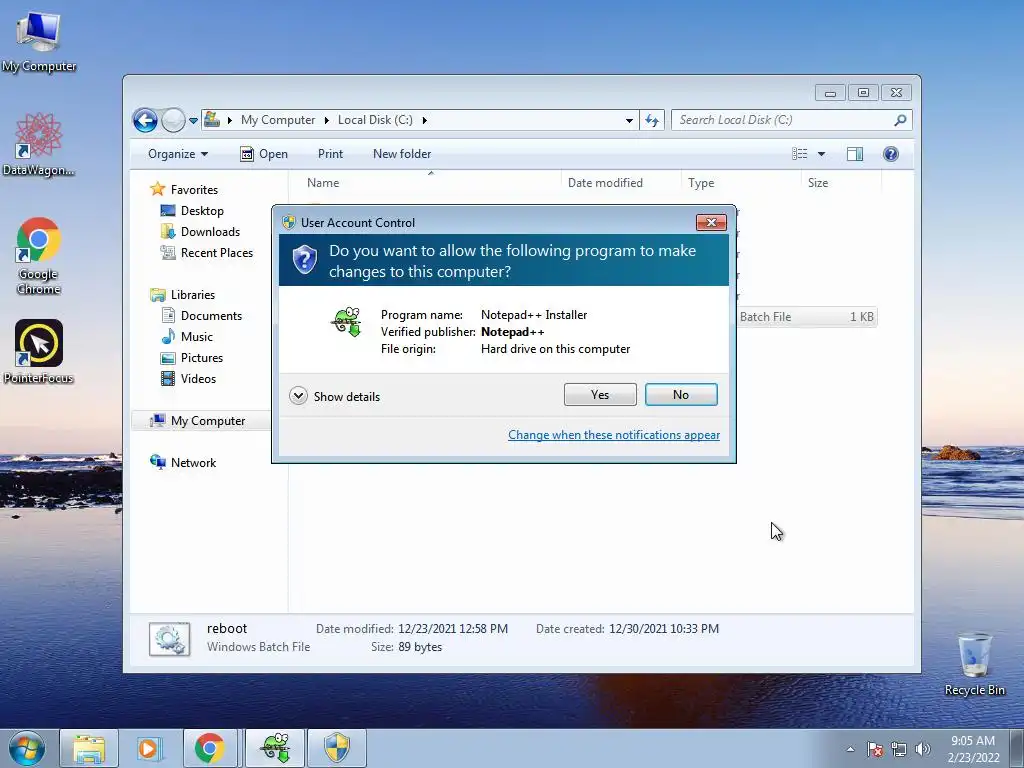The width and height of the screenshot is (1024, 768).
Task: Click the reboot batch file icon in the details pane
Action: 169,639
